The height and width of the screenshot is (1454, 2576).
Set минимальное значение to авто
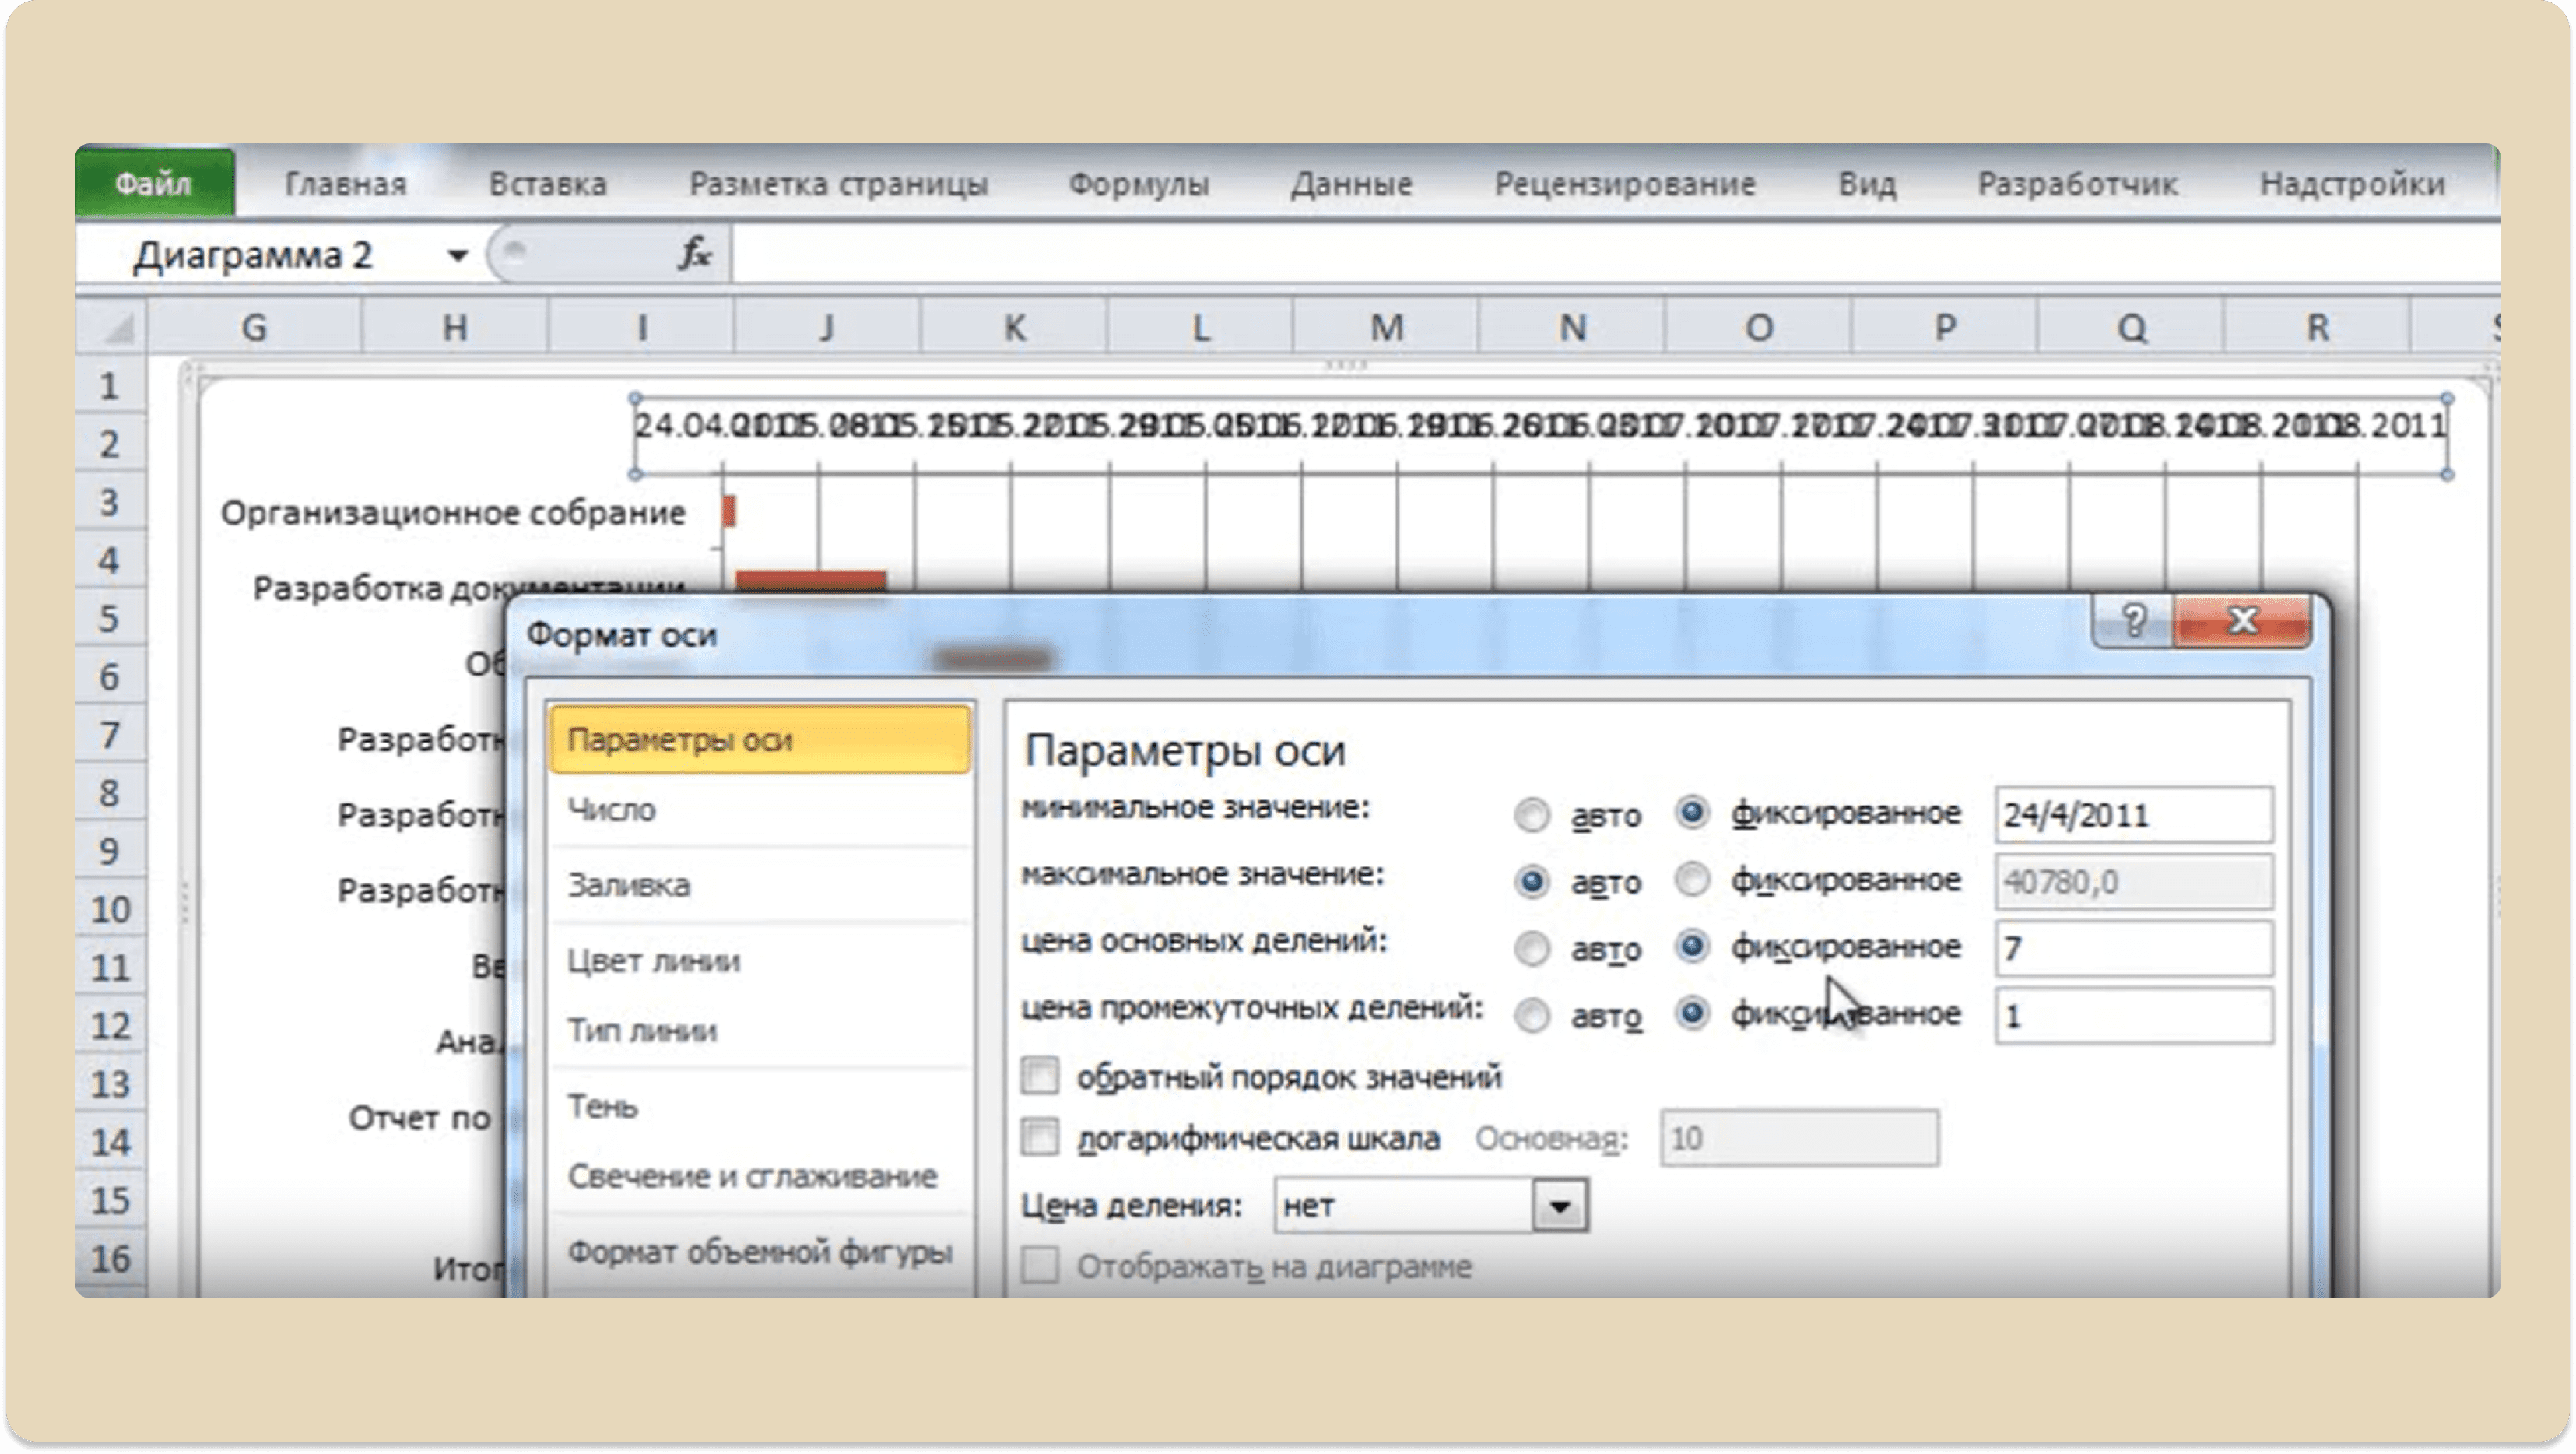tap(1532, 815)
